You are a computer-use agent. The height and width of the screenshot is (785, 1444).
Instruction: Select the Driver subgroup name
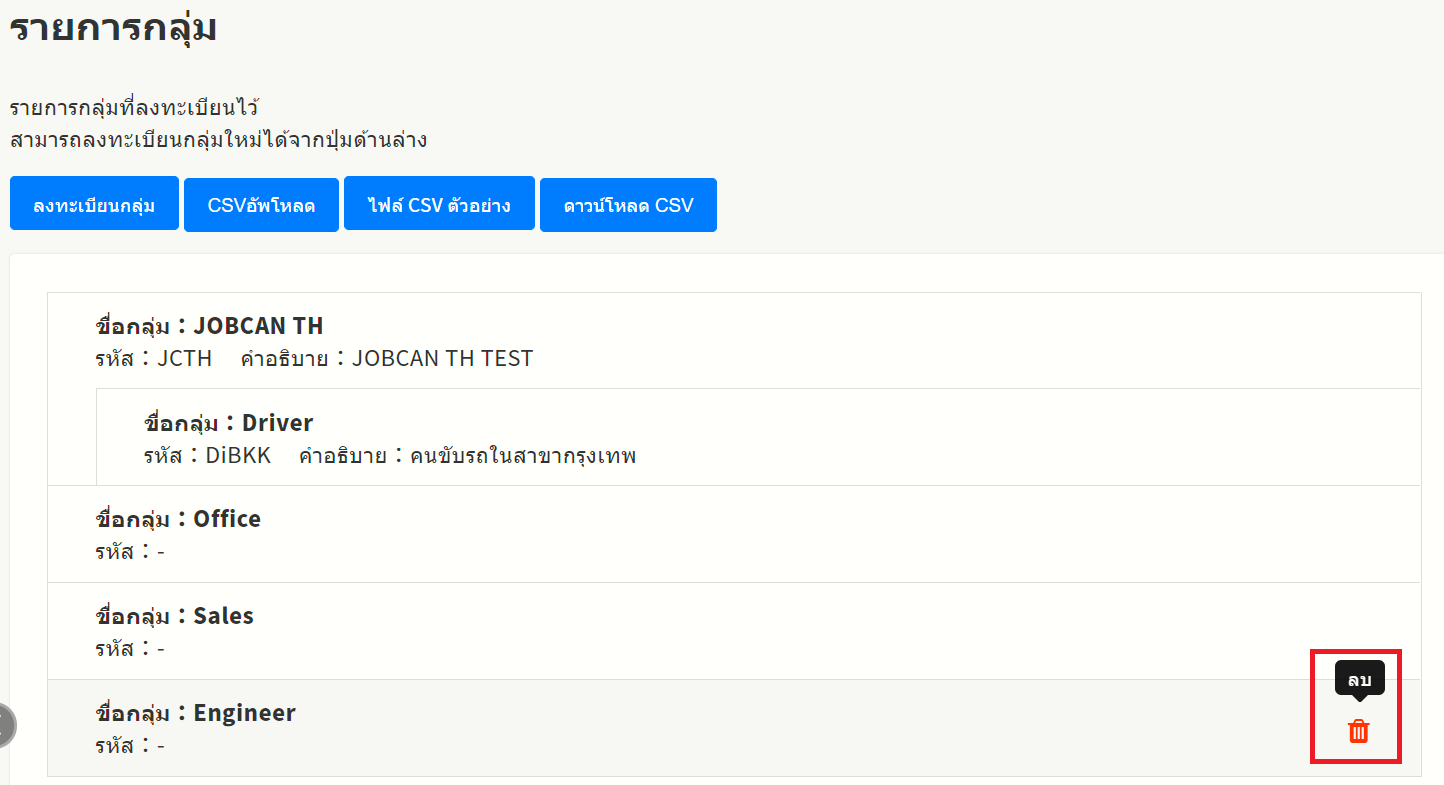277,423
